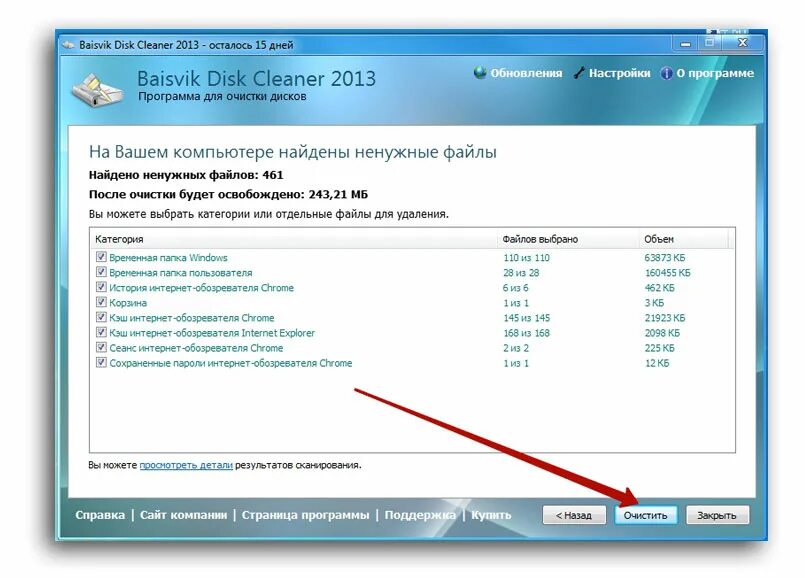Click the info icon next to О программе
Screen dimensions: 805x578
point(666,73)
